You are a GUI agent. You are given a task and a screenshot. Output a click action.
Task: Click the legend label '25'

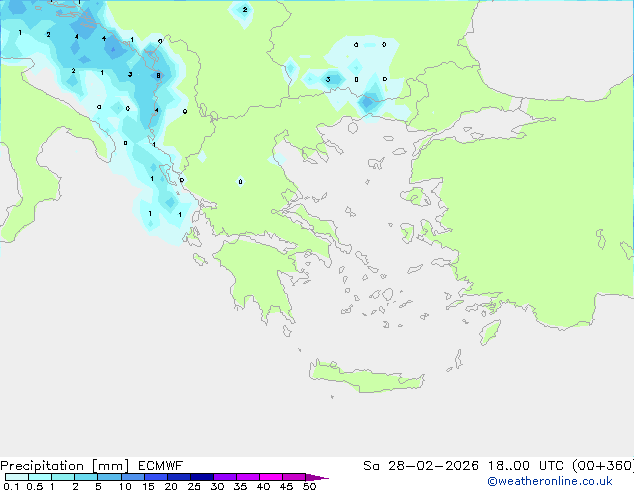click(194, 486)
